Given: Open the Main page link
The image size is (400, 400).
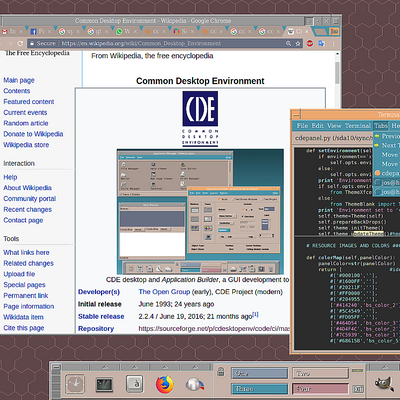Looking at the screenshot, I should click(x=19, y=80).
